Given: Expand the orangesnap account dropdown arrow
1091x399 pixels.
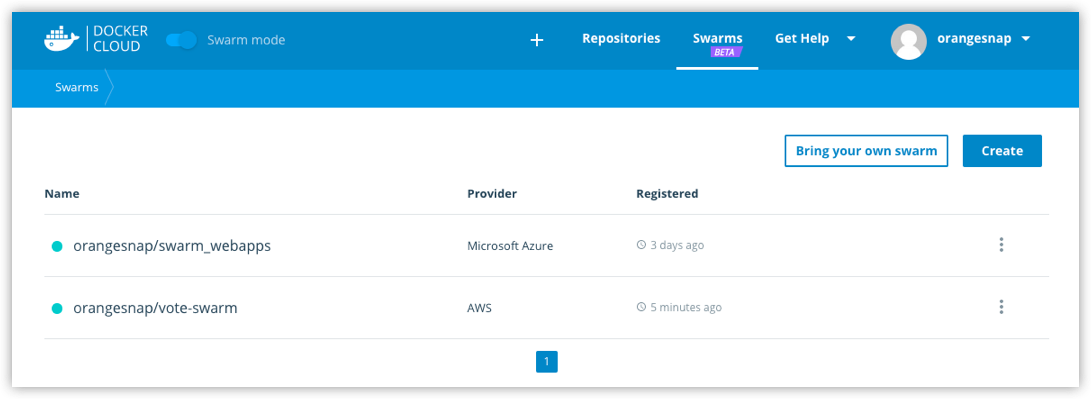Looking at the screenshot, I should (1026, 39).
